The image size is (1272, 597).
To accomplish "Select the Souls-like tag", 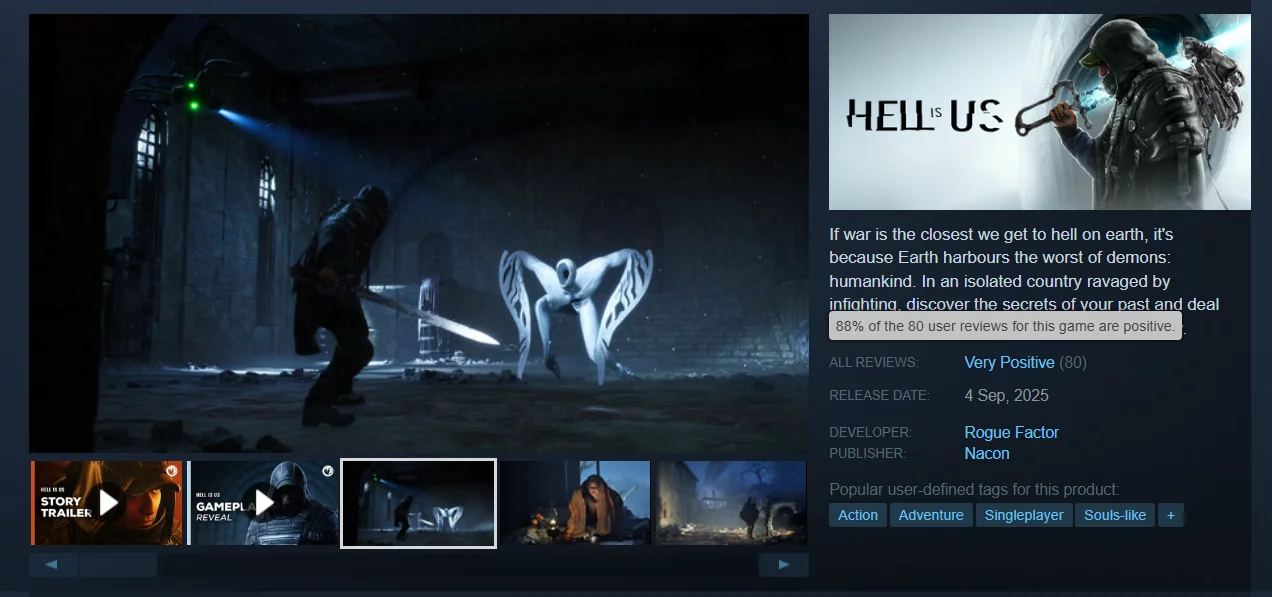I will click(1115, 515).
